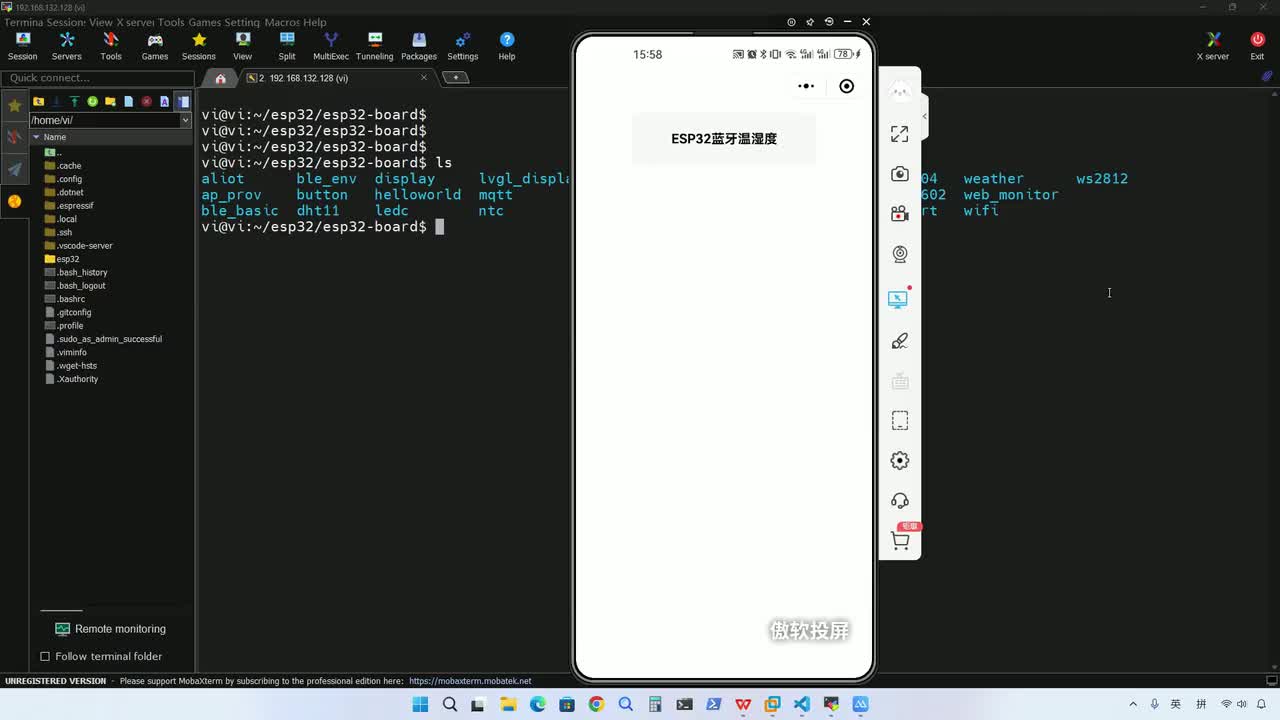Open WPS Office from the taskbar
The width and height of the screenshot is (1280, 720).
(743, 704)
